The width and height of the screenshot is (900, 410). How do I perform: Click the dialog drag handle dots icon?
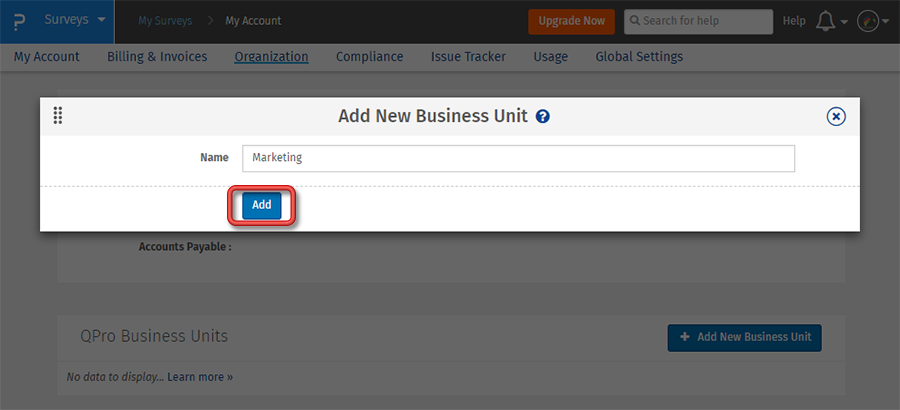click(x=58, y=116)
